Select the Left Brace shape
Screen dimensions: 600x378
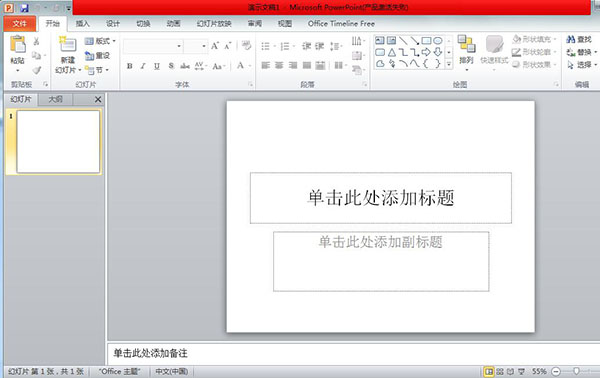click(426, 64)
